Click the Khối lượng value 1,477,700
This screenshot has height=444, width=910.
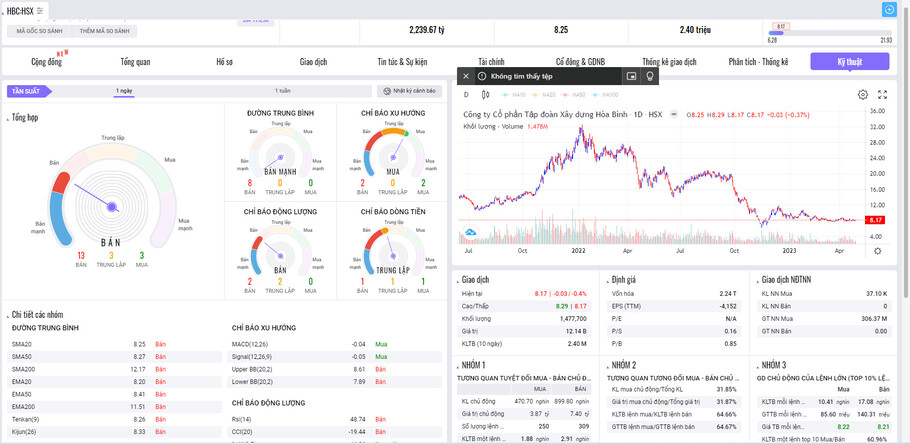(573, 319)
